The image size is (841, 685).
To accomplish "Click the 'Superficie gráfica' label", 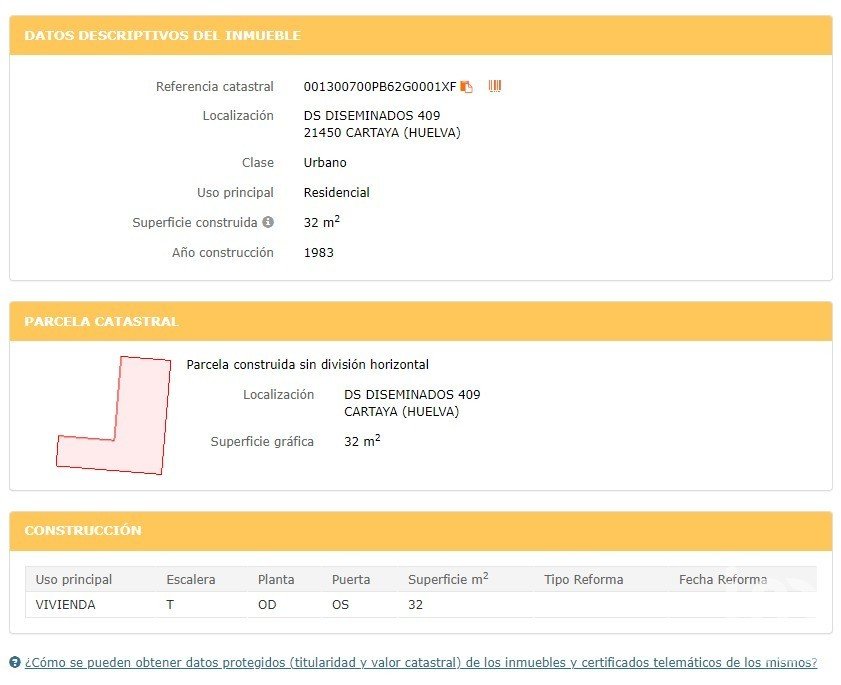I will 262,441.
